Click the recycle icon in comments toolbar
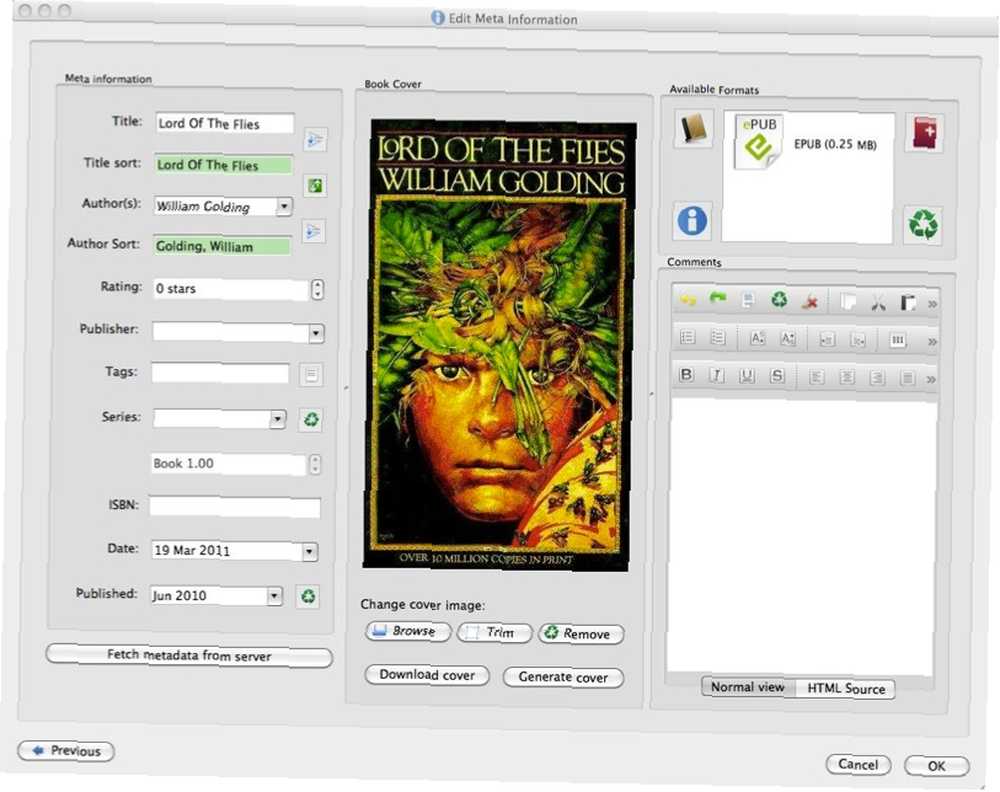 pos(779,299)
